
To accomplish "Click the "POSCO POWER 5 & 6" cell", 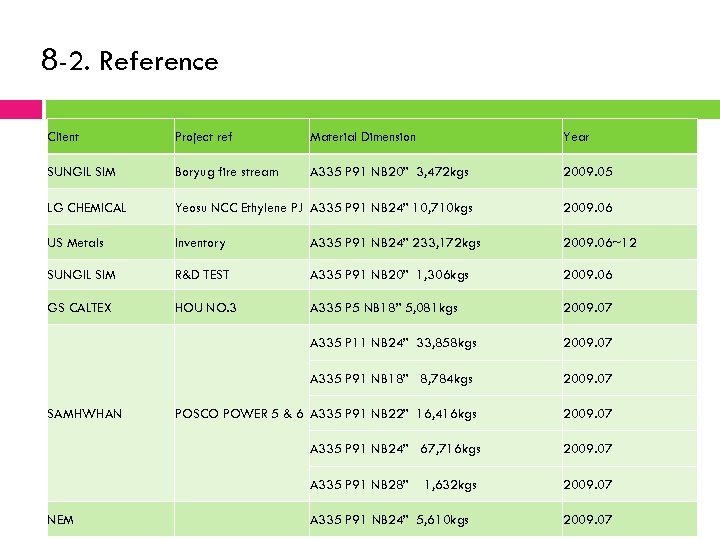I will pyautogui.click(x=239, y=413).
